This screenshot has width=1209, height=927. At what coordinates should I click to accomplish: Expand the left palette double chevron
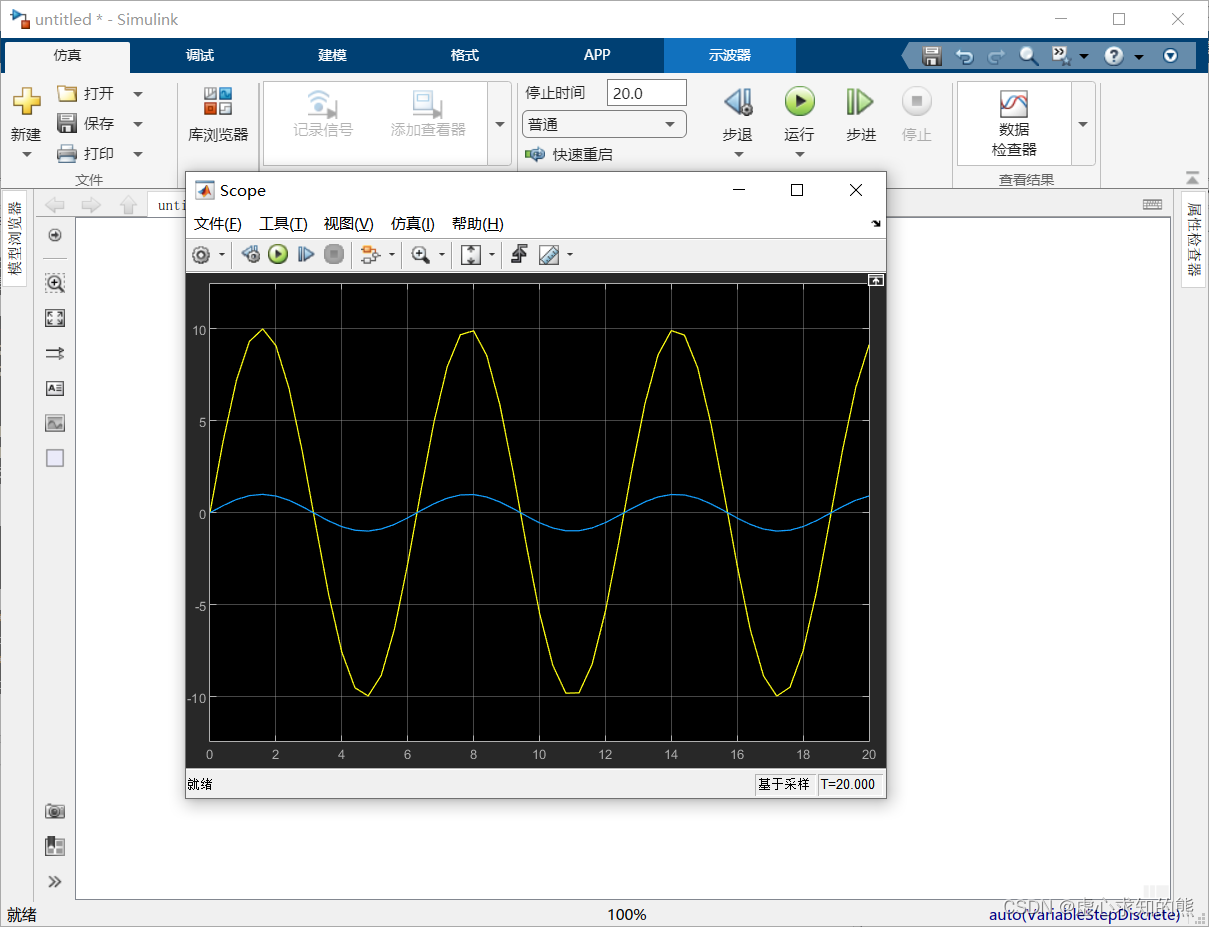coord(55,881)
